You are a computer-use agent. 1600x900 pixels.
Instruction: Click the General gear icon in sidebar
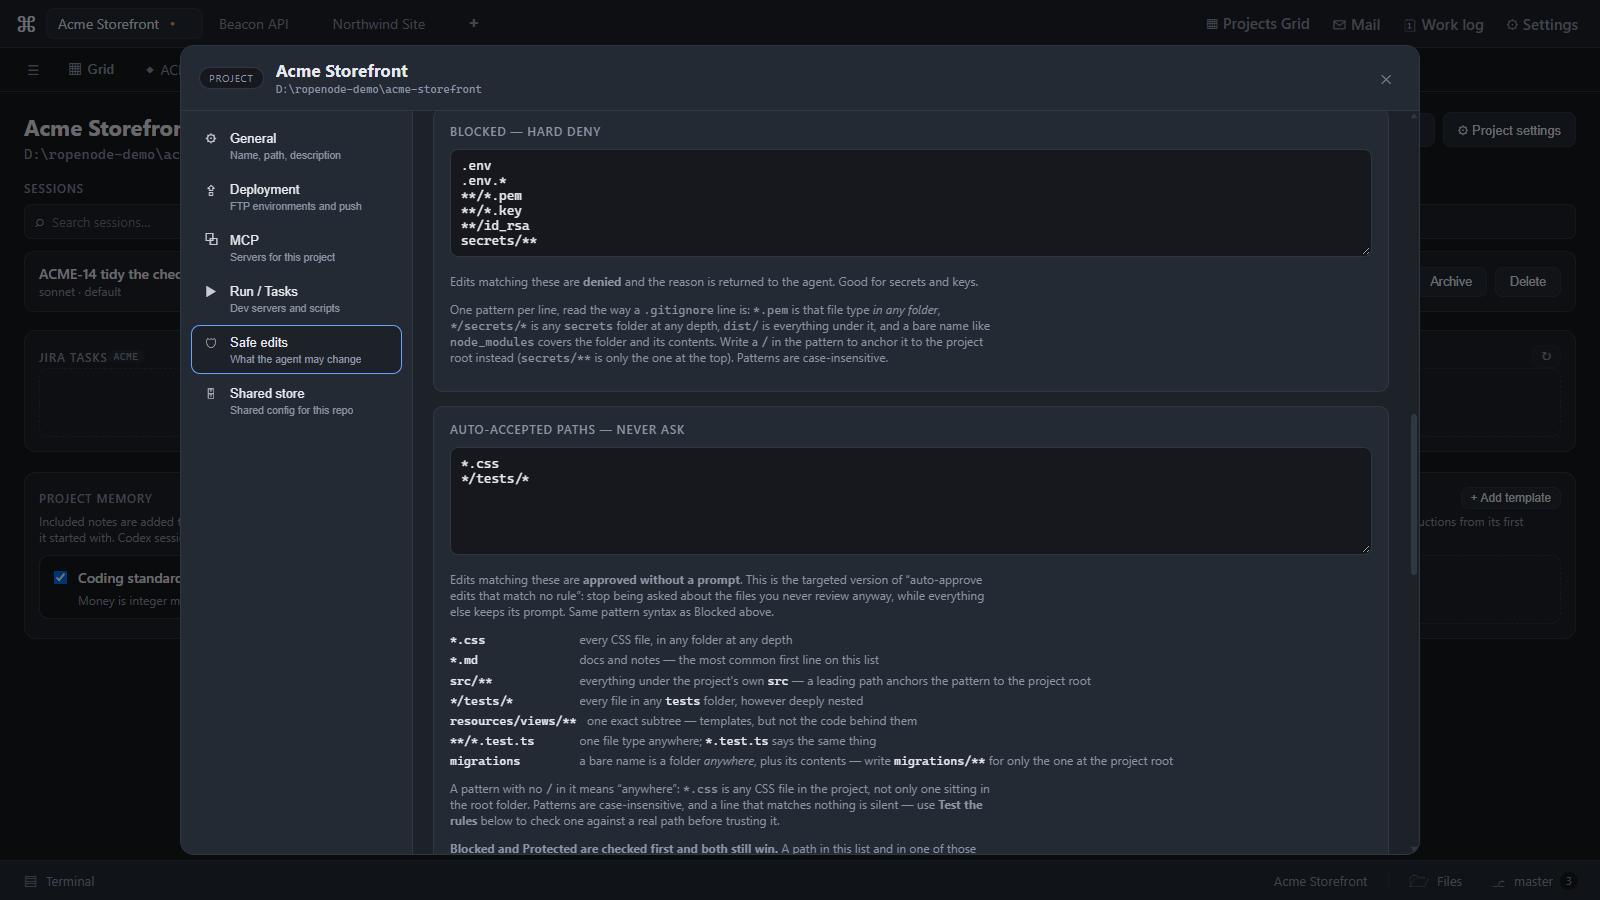pyautogui.click(x=211, y=139)
